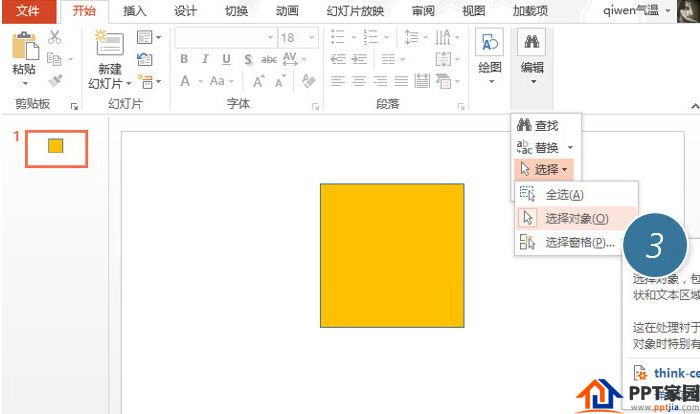This screenshot has width=700, height=414.
Task: Switch to the 设计 (Design) tab
Action: 185,11
